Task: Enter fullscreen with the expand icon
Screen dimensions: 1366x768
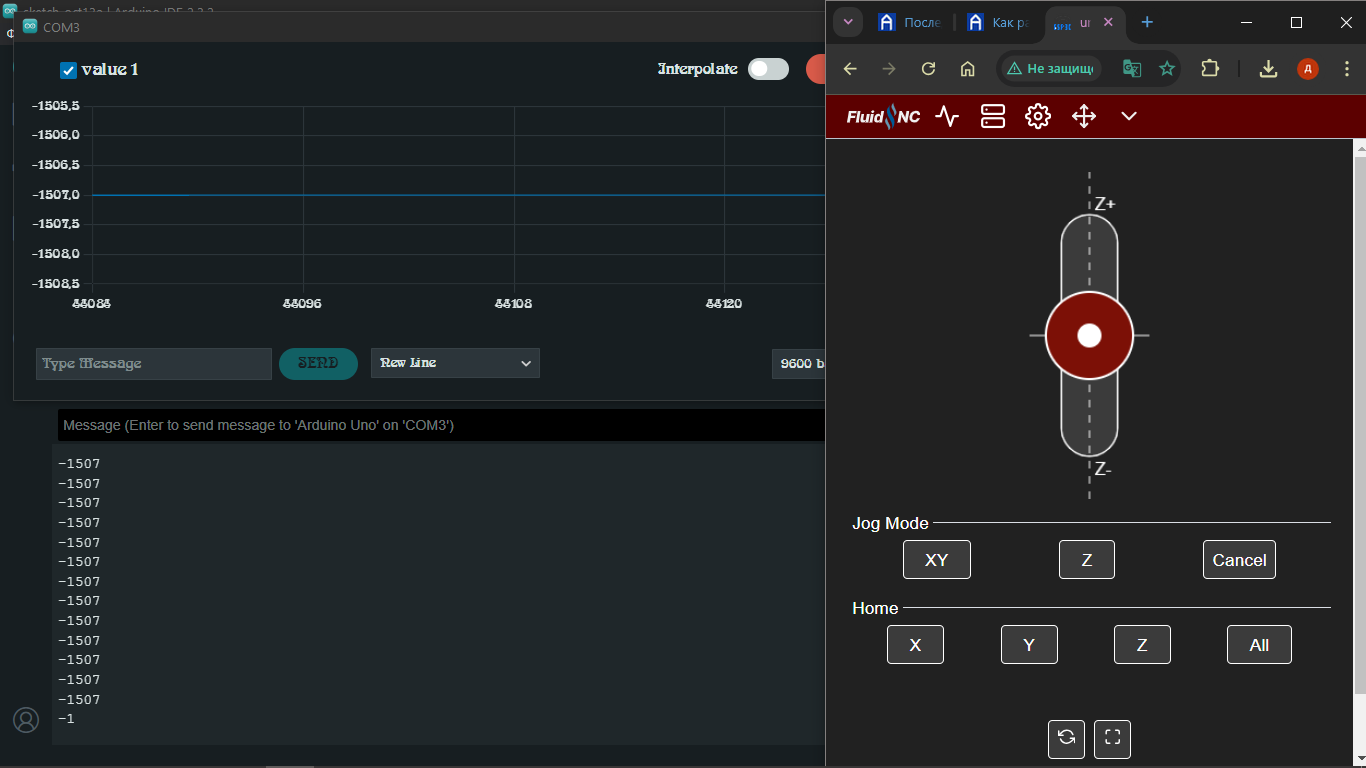Action: coord(1112,739)
